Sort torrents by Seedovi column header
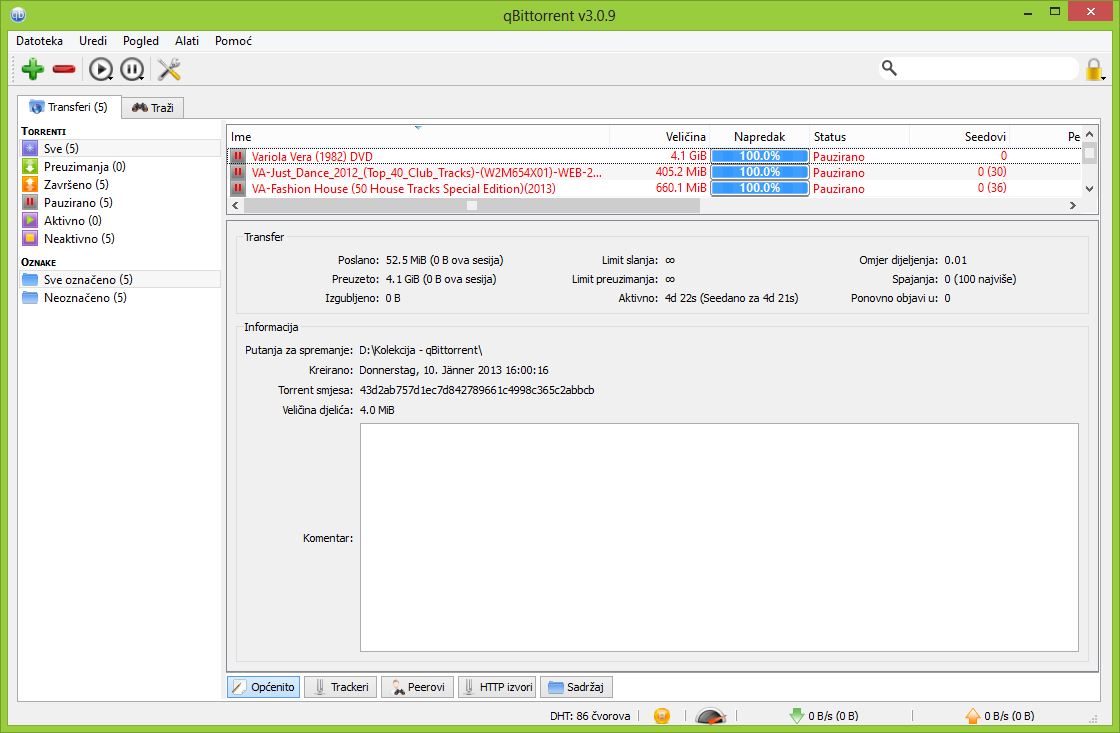Screen dimensions: 1120x733 coord(959,136)
